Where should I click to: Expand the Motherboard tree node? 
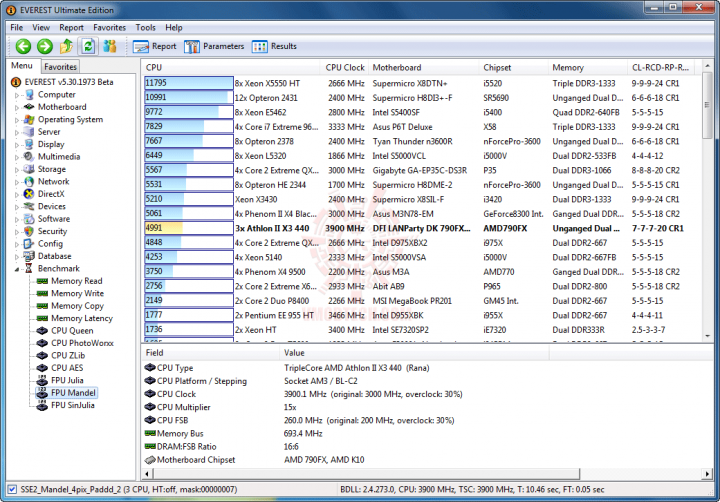[17, 107]
